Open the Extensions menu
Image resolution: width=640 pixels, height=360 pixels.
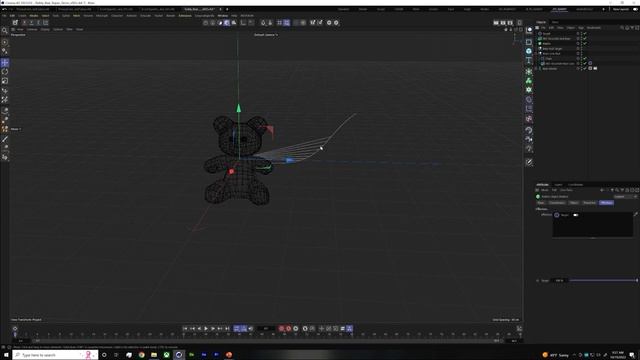pos(185,16)
